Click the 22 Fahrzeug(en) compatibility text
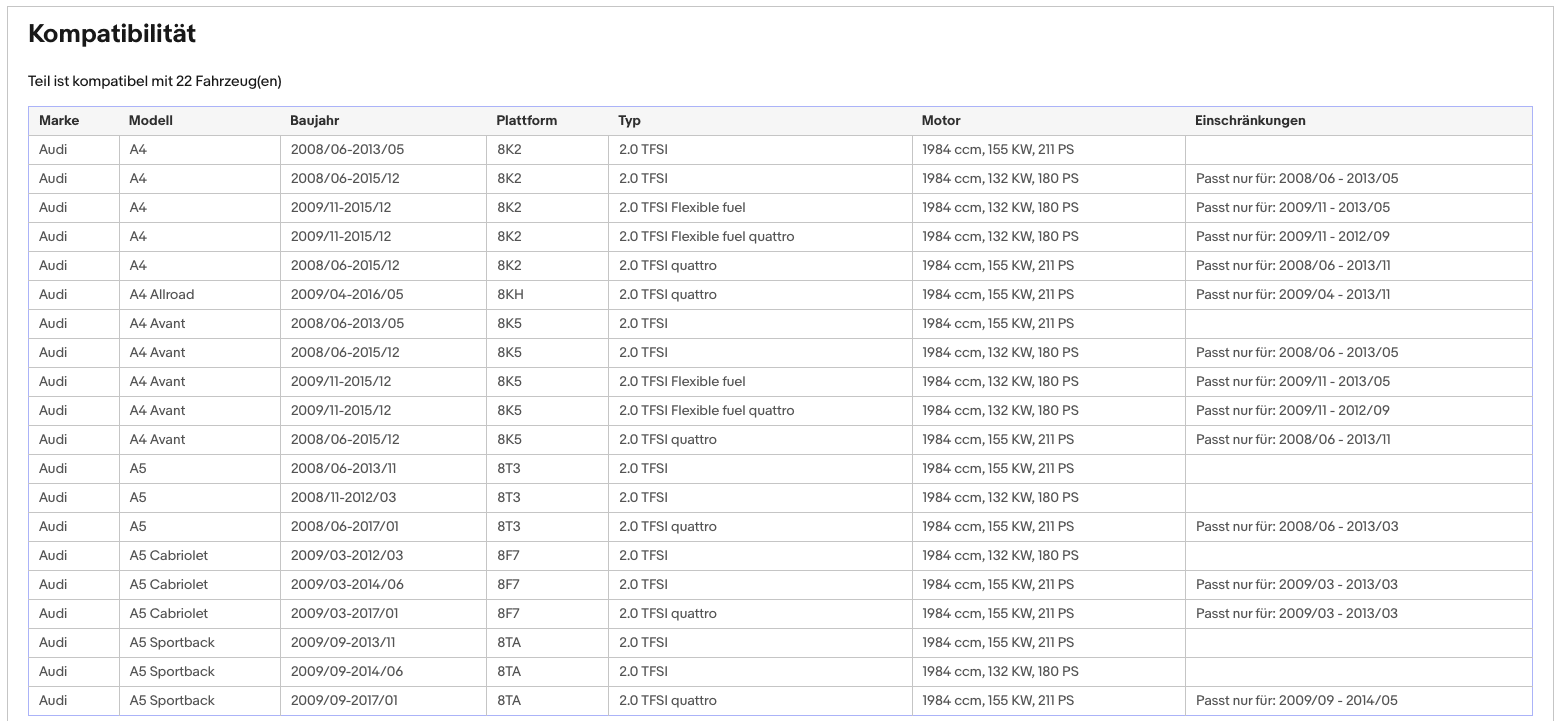The height and width of the screenshot is (721, 1562). (229, 81)
